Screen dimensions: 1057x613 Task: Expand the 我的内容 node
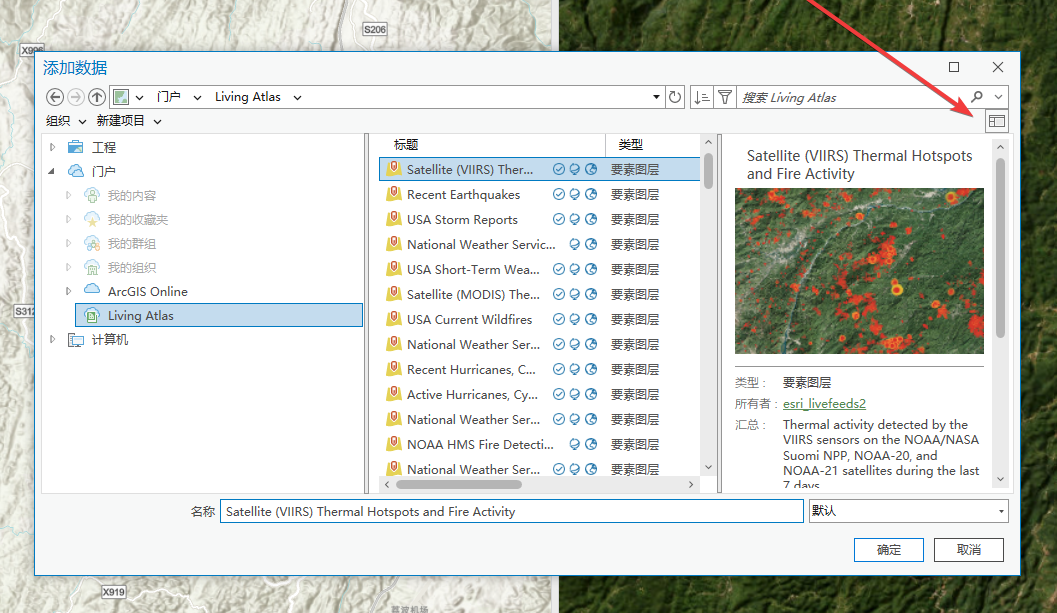point(68,196)
